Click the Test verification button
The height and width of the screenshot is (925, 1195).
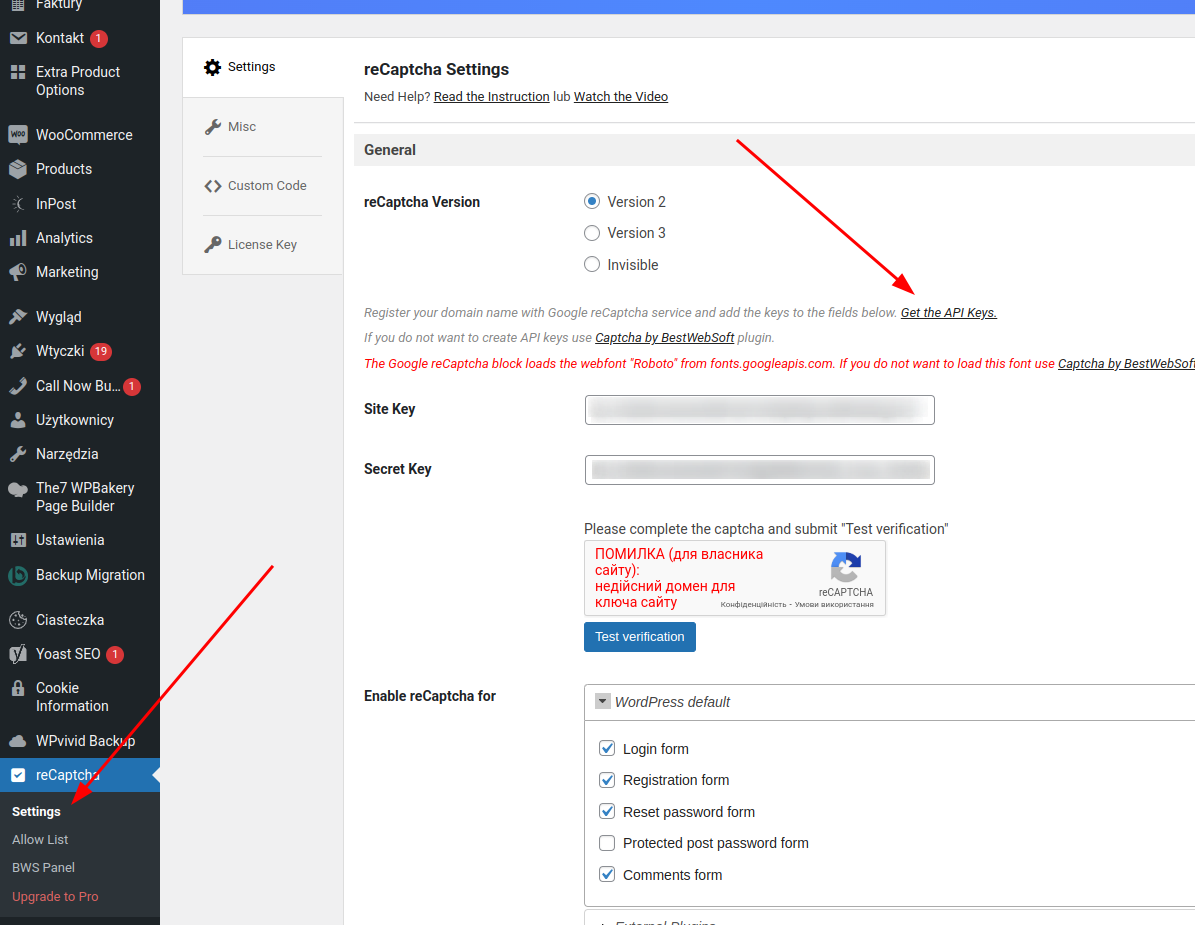pos(639,637)
